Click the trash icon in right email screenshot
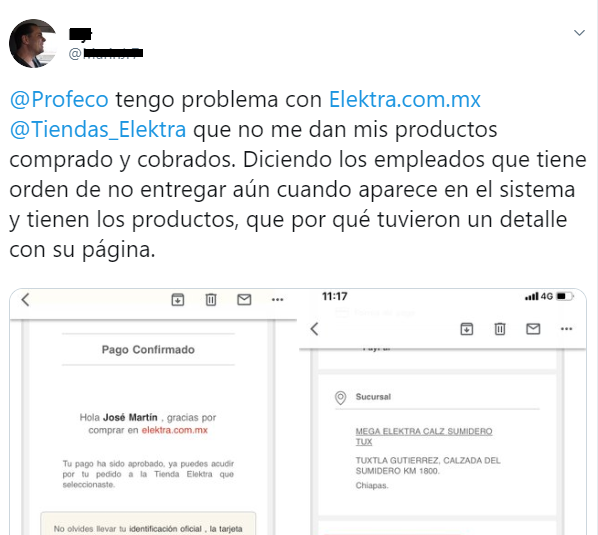Screen dimensions: 598x535 [500, 329]
